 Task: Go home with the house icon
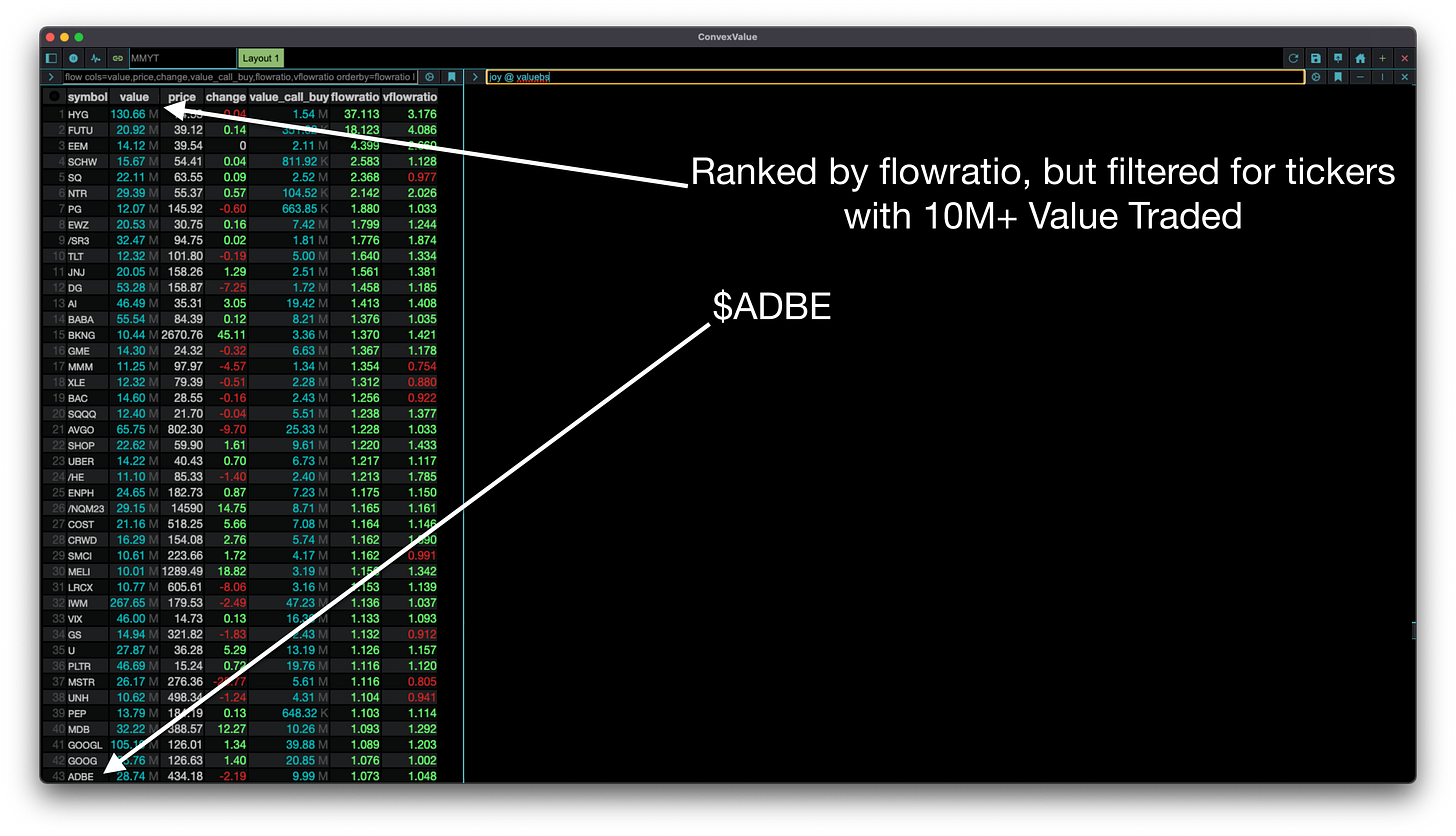click(x=1360, y=59)
